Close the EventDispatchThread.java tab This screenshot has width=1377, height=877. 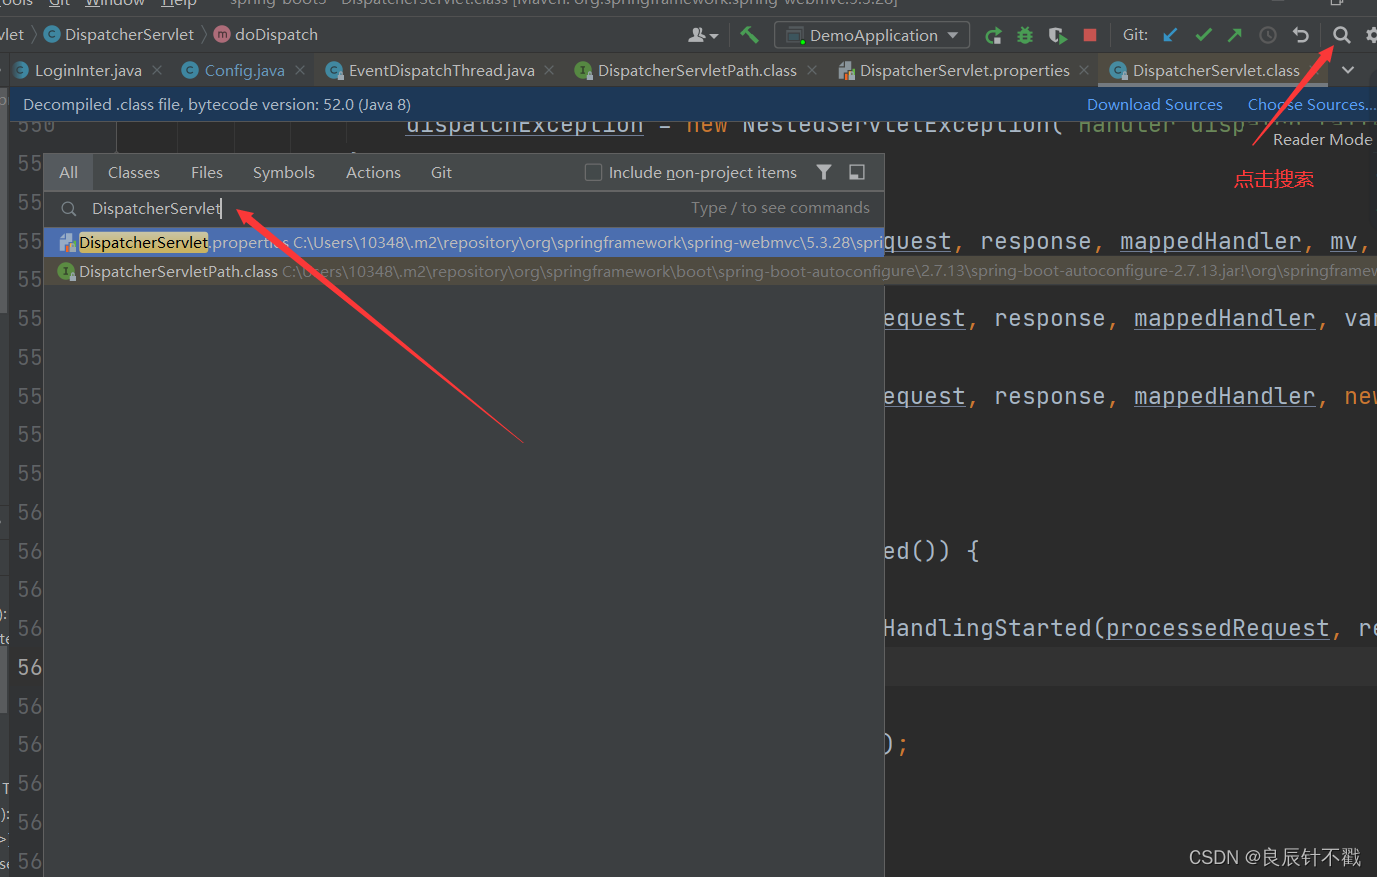[549, 71]
